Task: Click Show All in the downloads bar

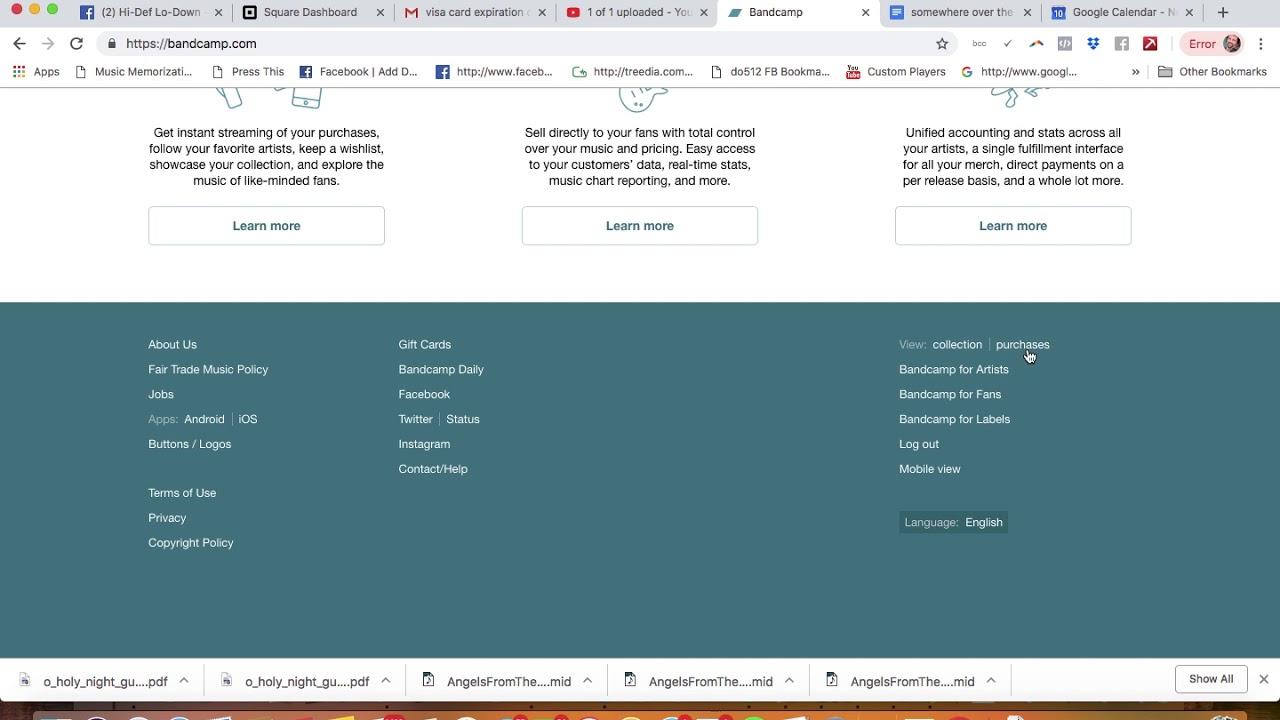Action: click(1211, 679)
